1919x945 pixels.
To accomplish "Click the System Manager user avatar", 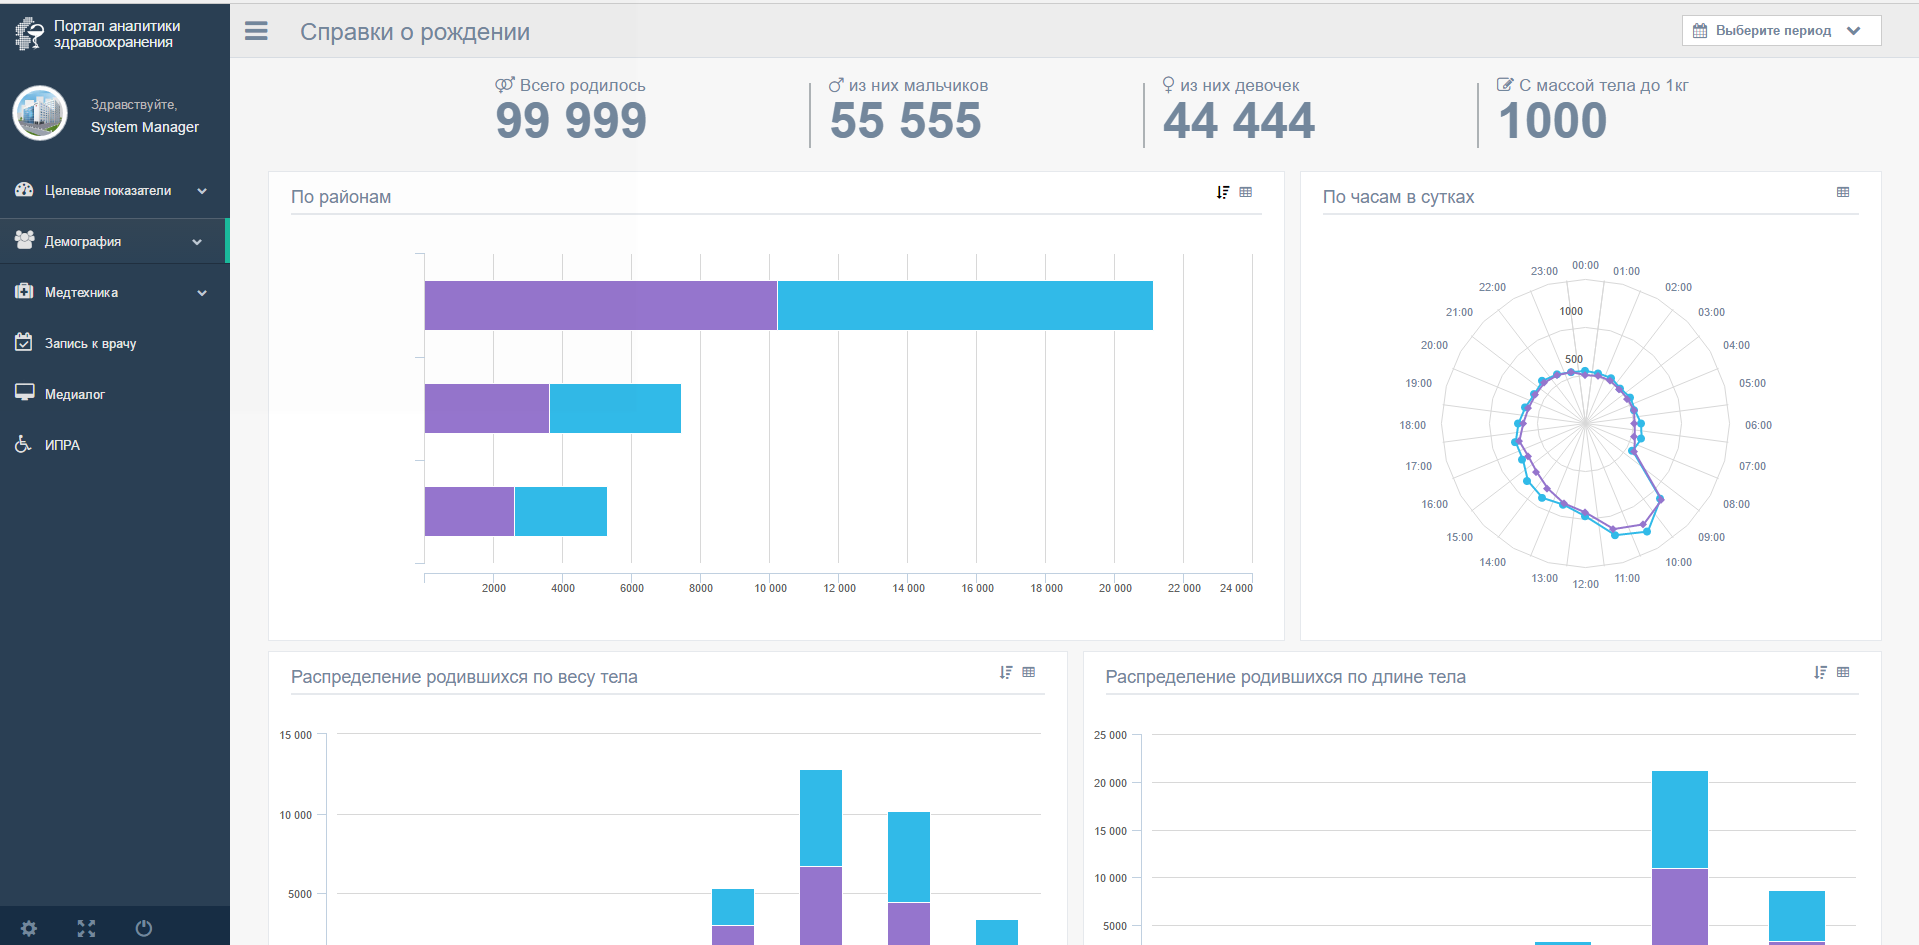I will tap(40, 113).
